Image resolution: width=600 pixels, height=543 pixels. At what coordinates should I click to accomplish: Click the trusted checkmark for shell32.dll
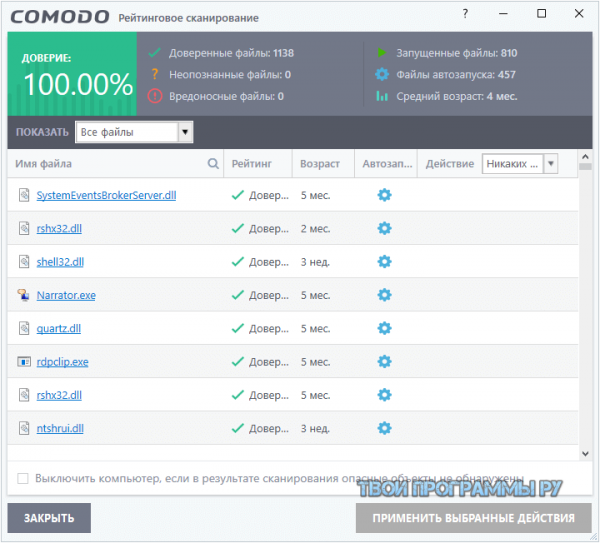click(238, 261)
